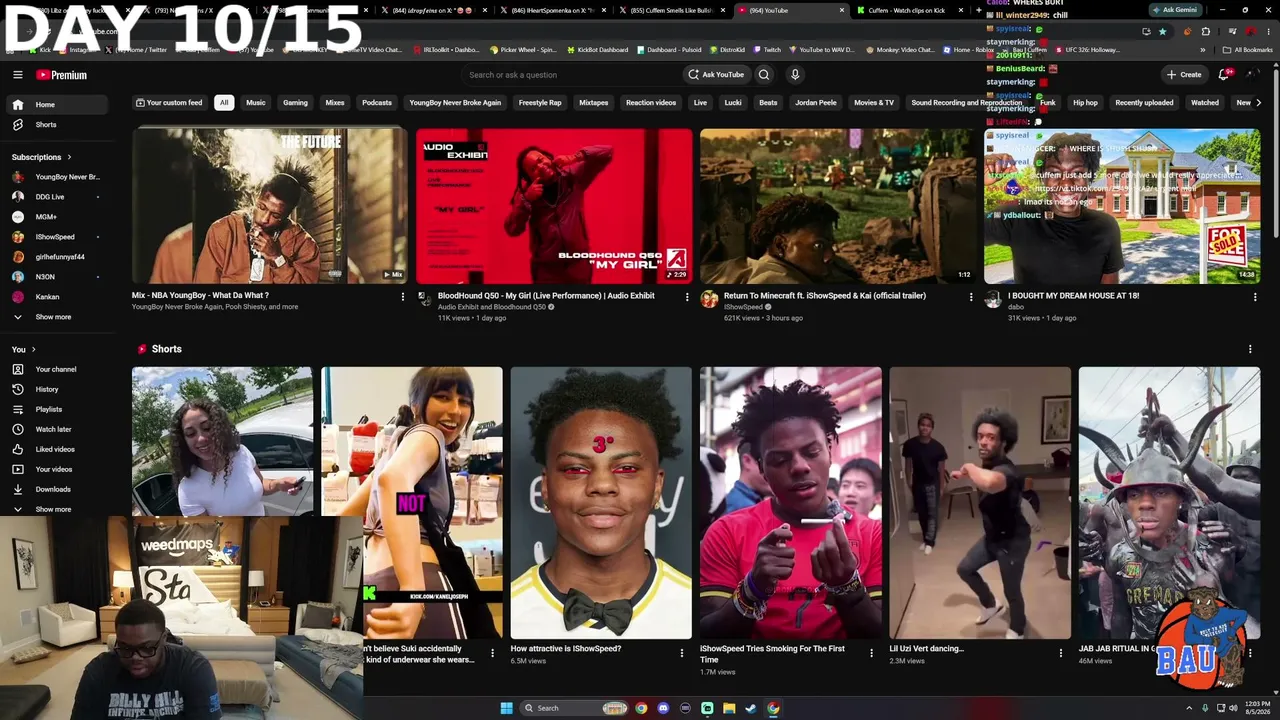Switch to the Cuffem - Watch clips on Kick tab
Viewport: 1280px width, 720px height.
pyautogui.click(x=910, y=10)
